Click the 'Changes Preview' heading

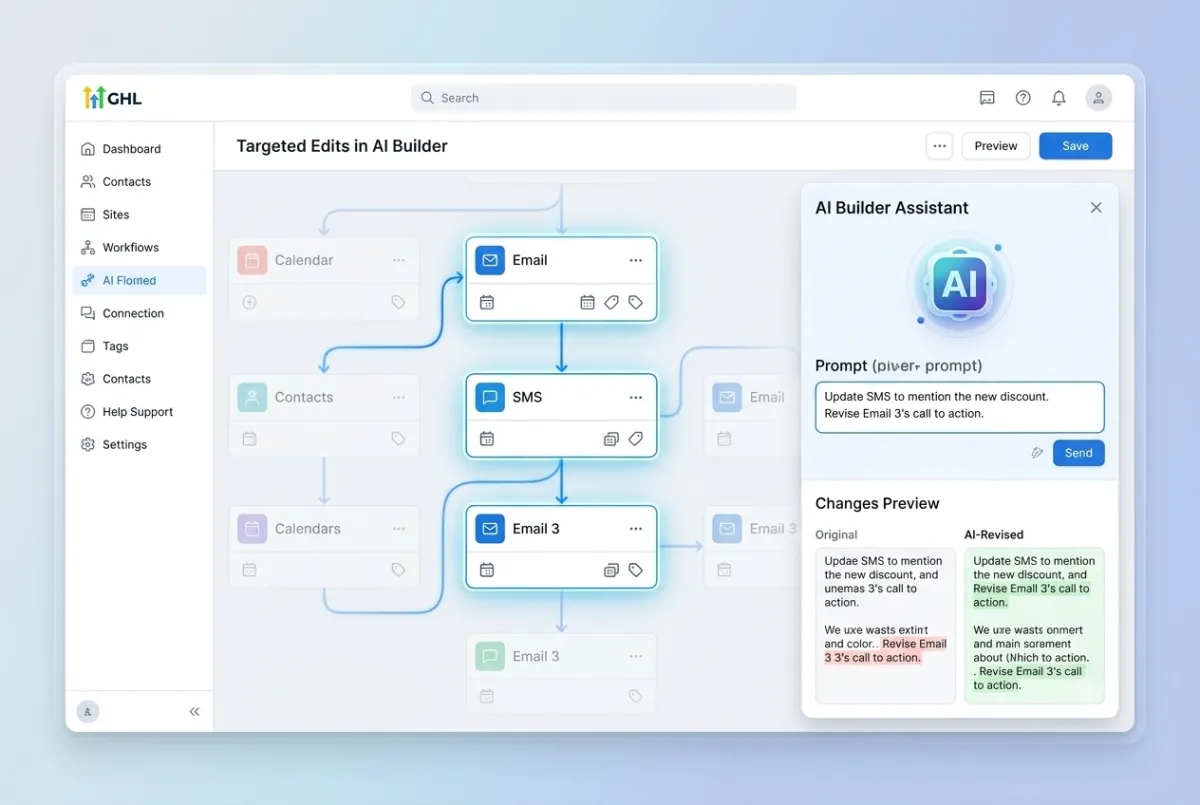[877, 504]
